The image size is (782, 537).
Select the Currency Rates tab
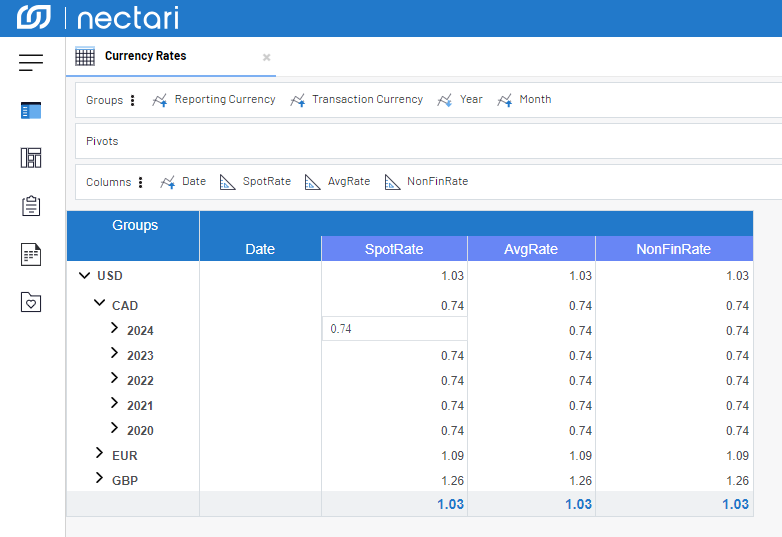145,56
